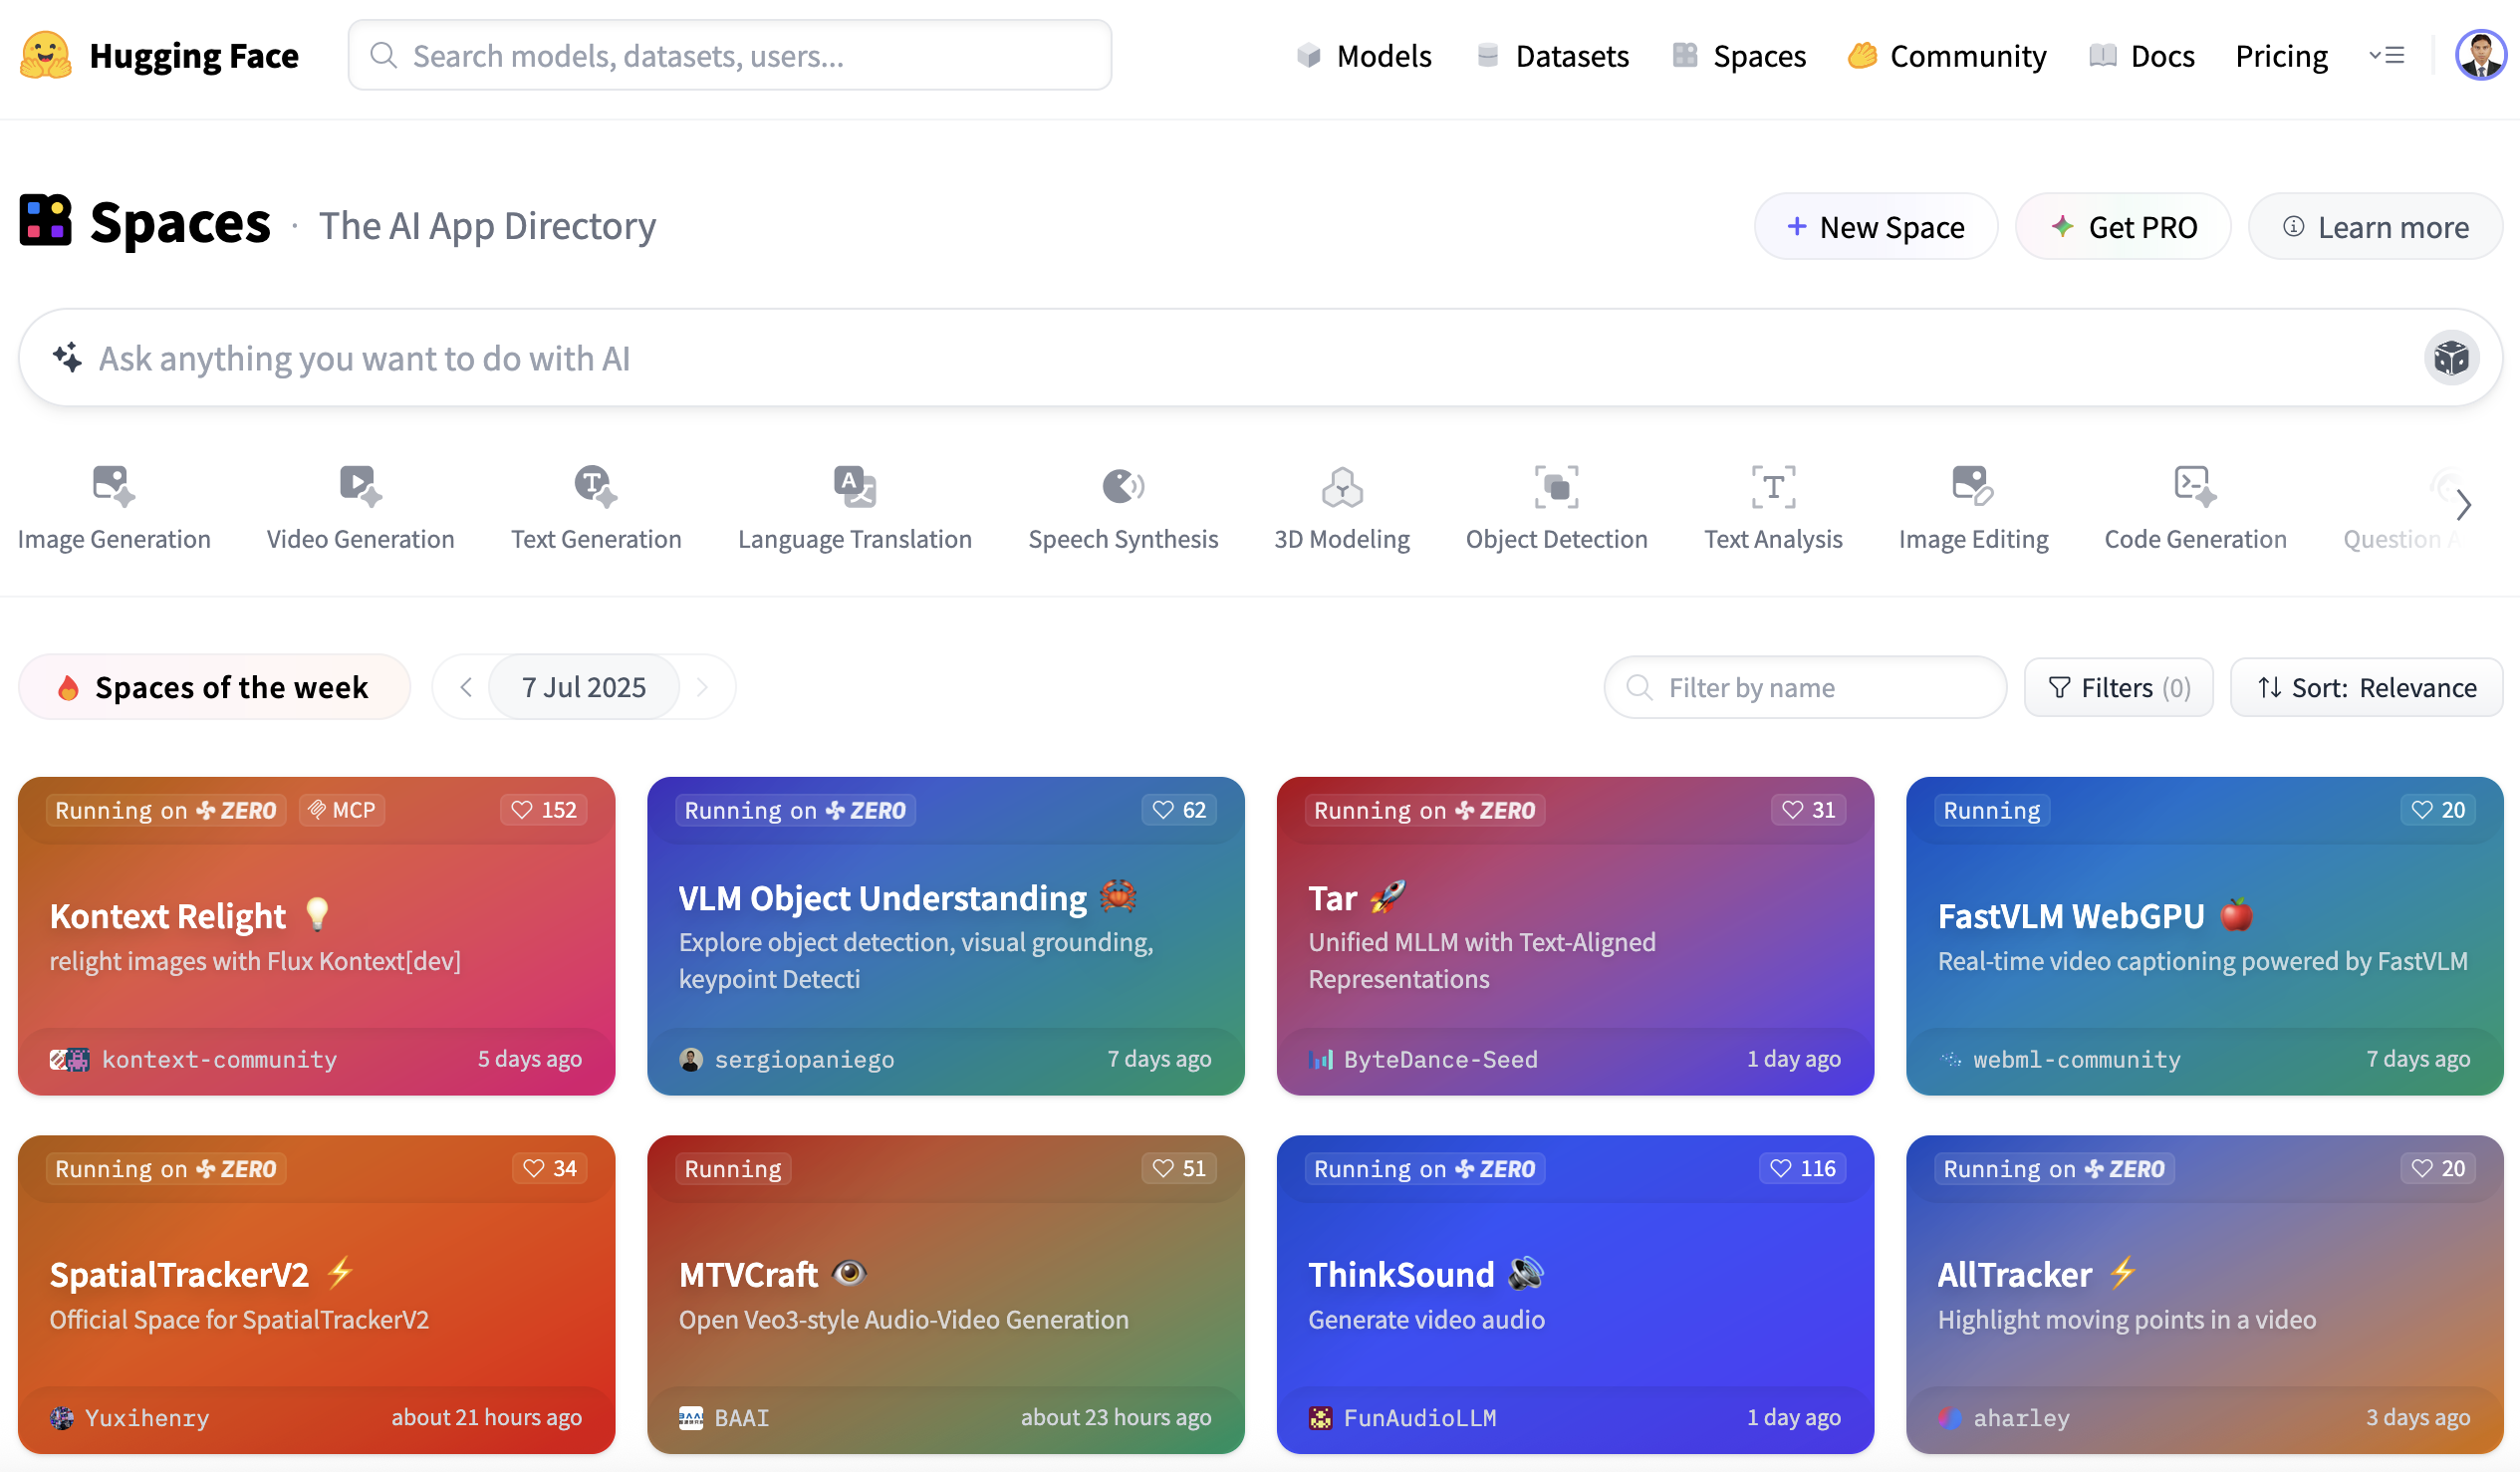Click kontext-community author avatar

[69, 1060]
